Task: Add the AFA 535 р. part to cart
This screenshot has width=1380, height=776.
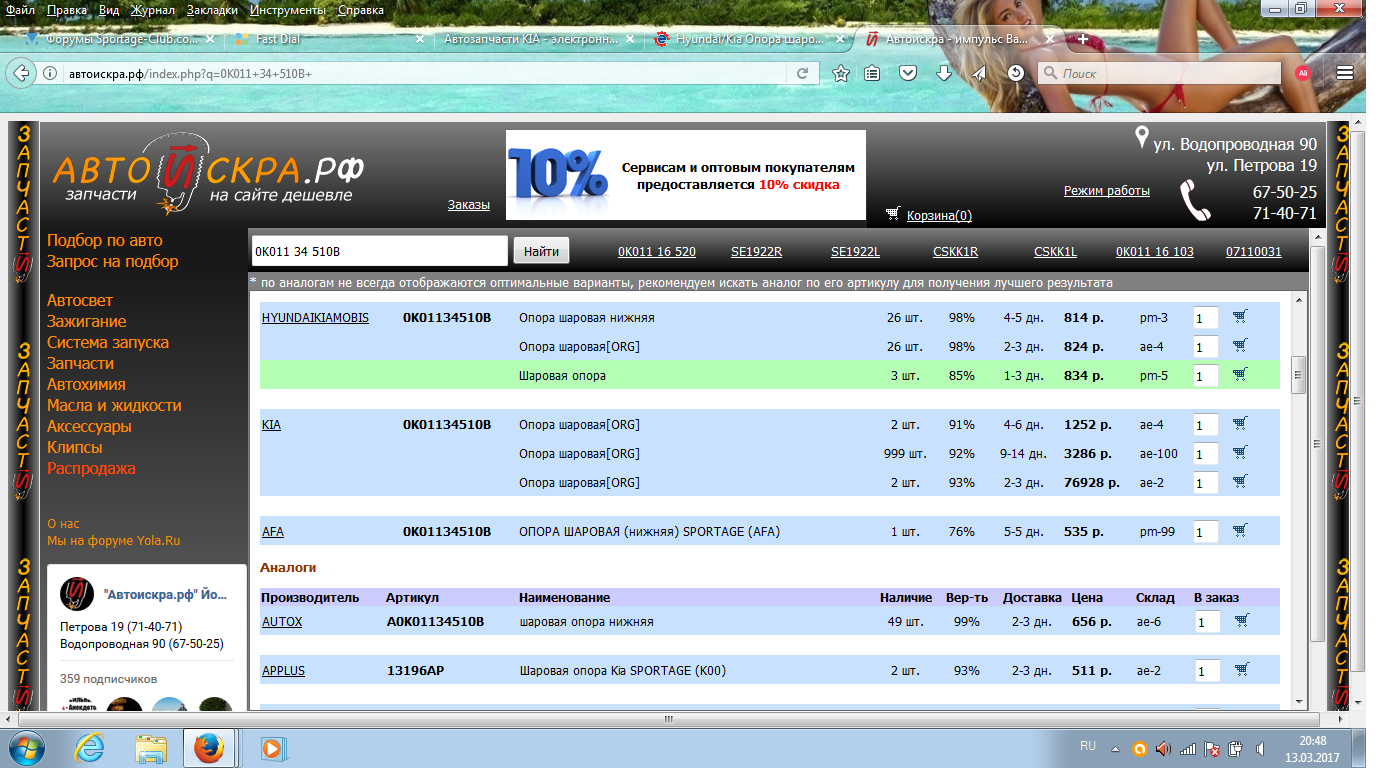Action: 1240,531
